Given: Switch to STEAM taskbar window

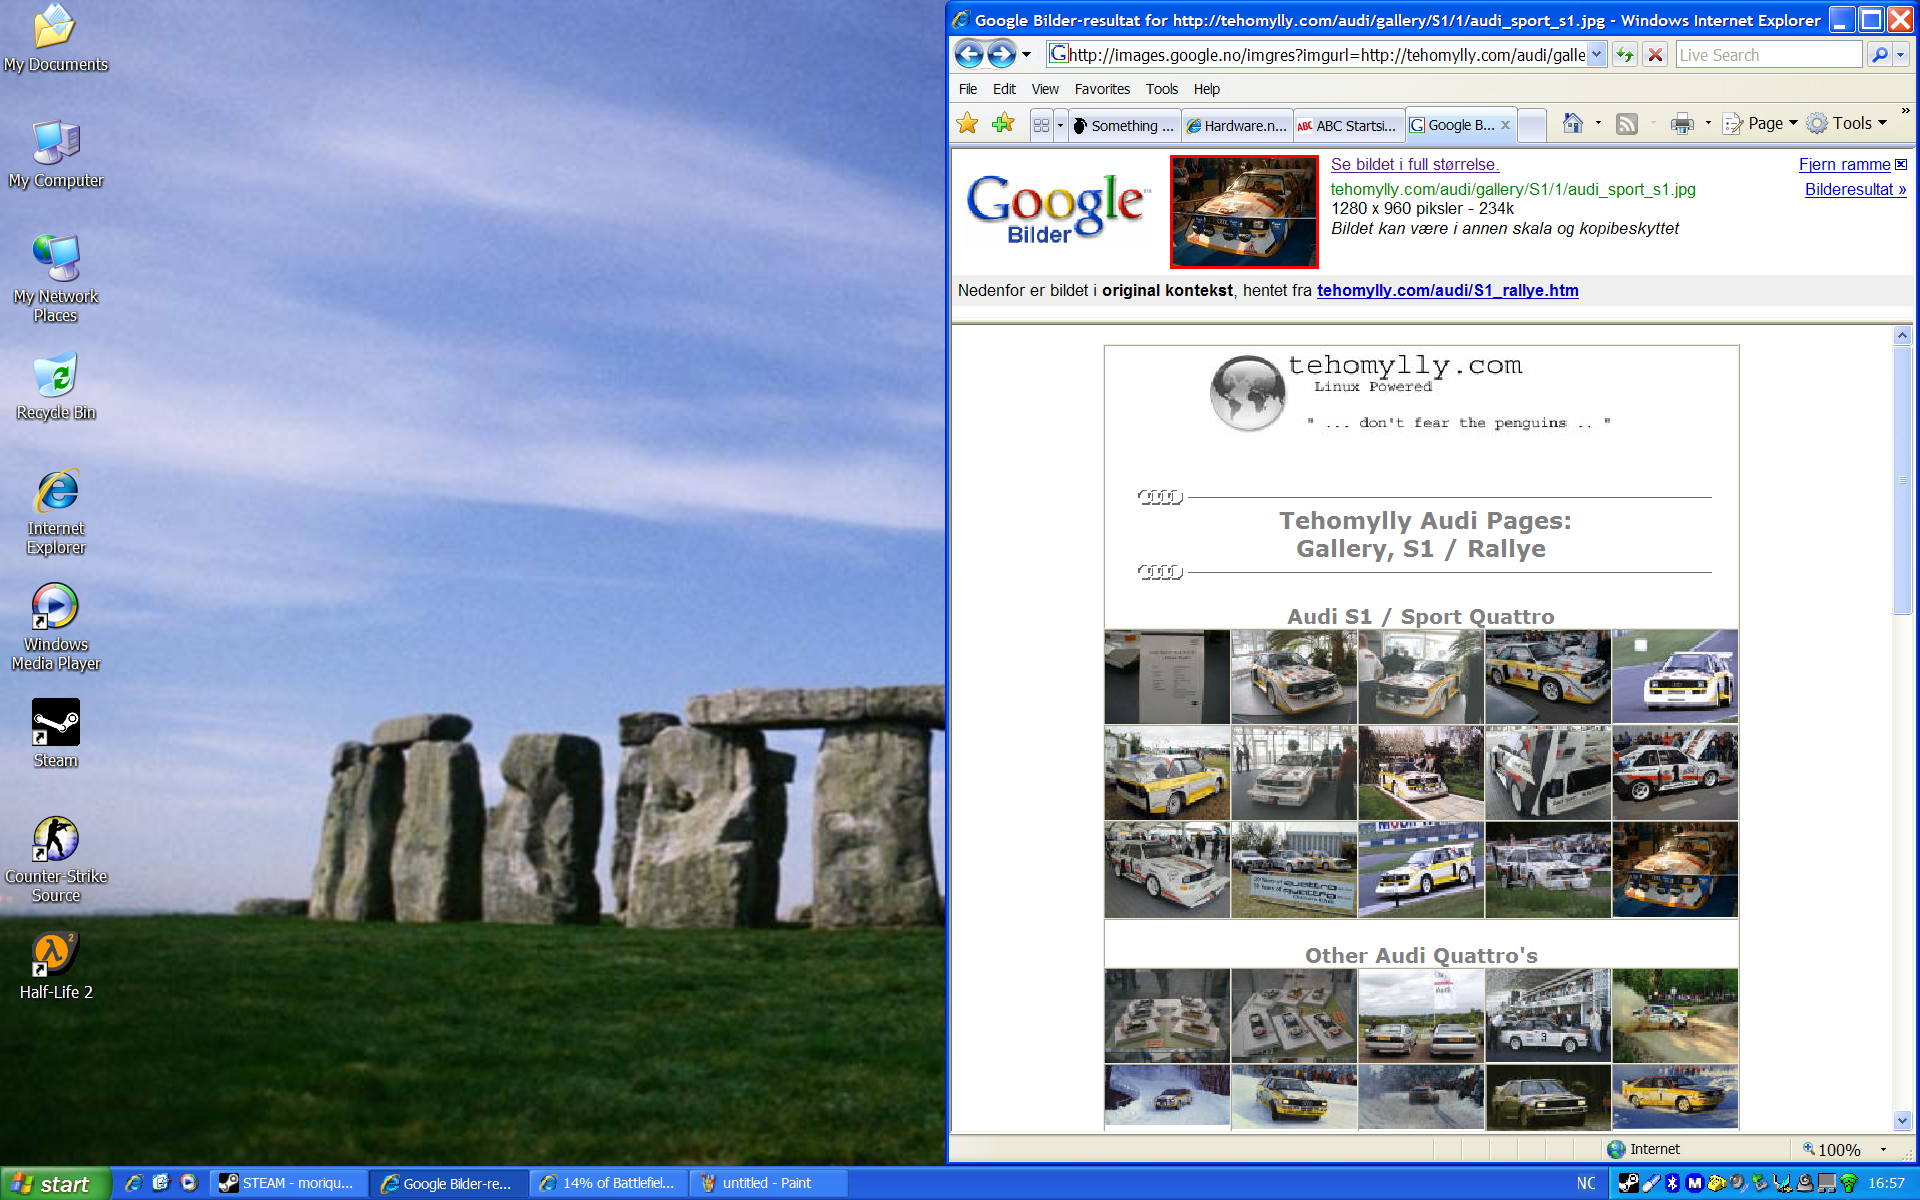Looking at the screenshot, I should click(x=288, y=1183).
